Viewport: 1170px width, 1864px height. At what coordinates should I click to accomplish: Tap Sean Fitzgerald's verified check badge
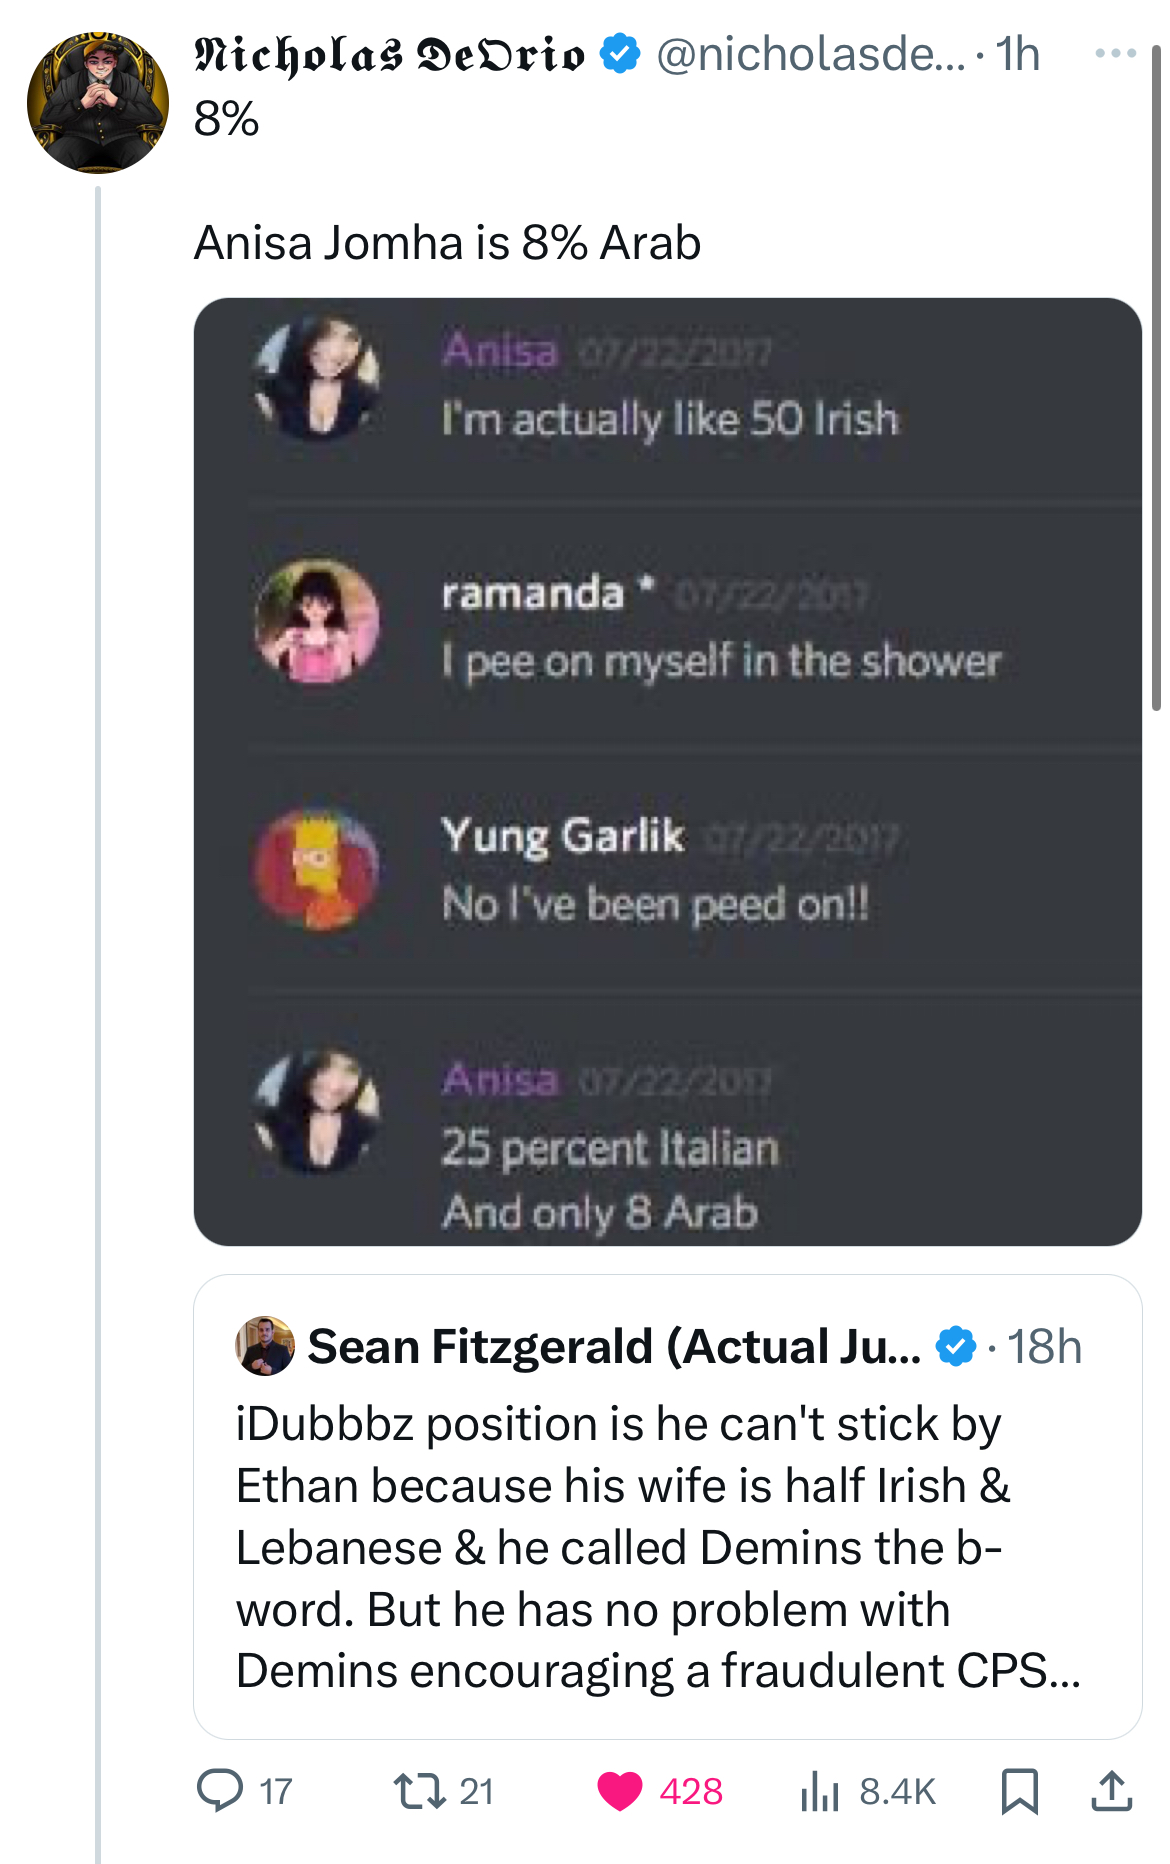click(956, 1346)
